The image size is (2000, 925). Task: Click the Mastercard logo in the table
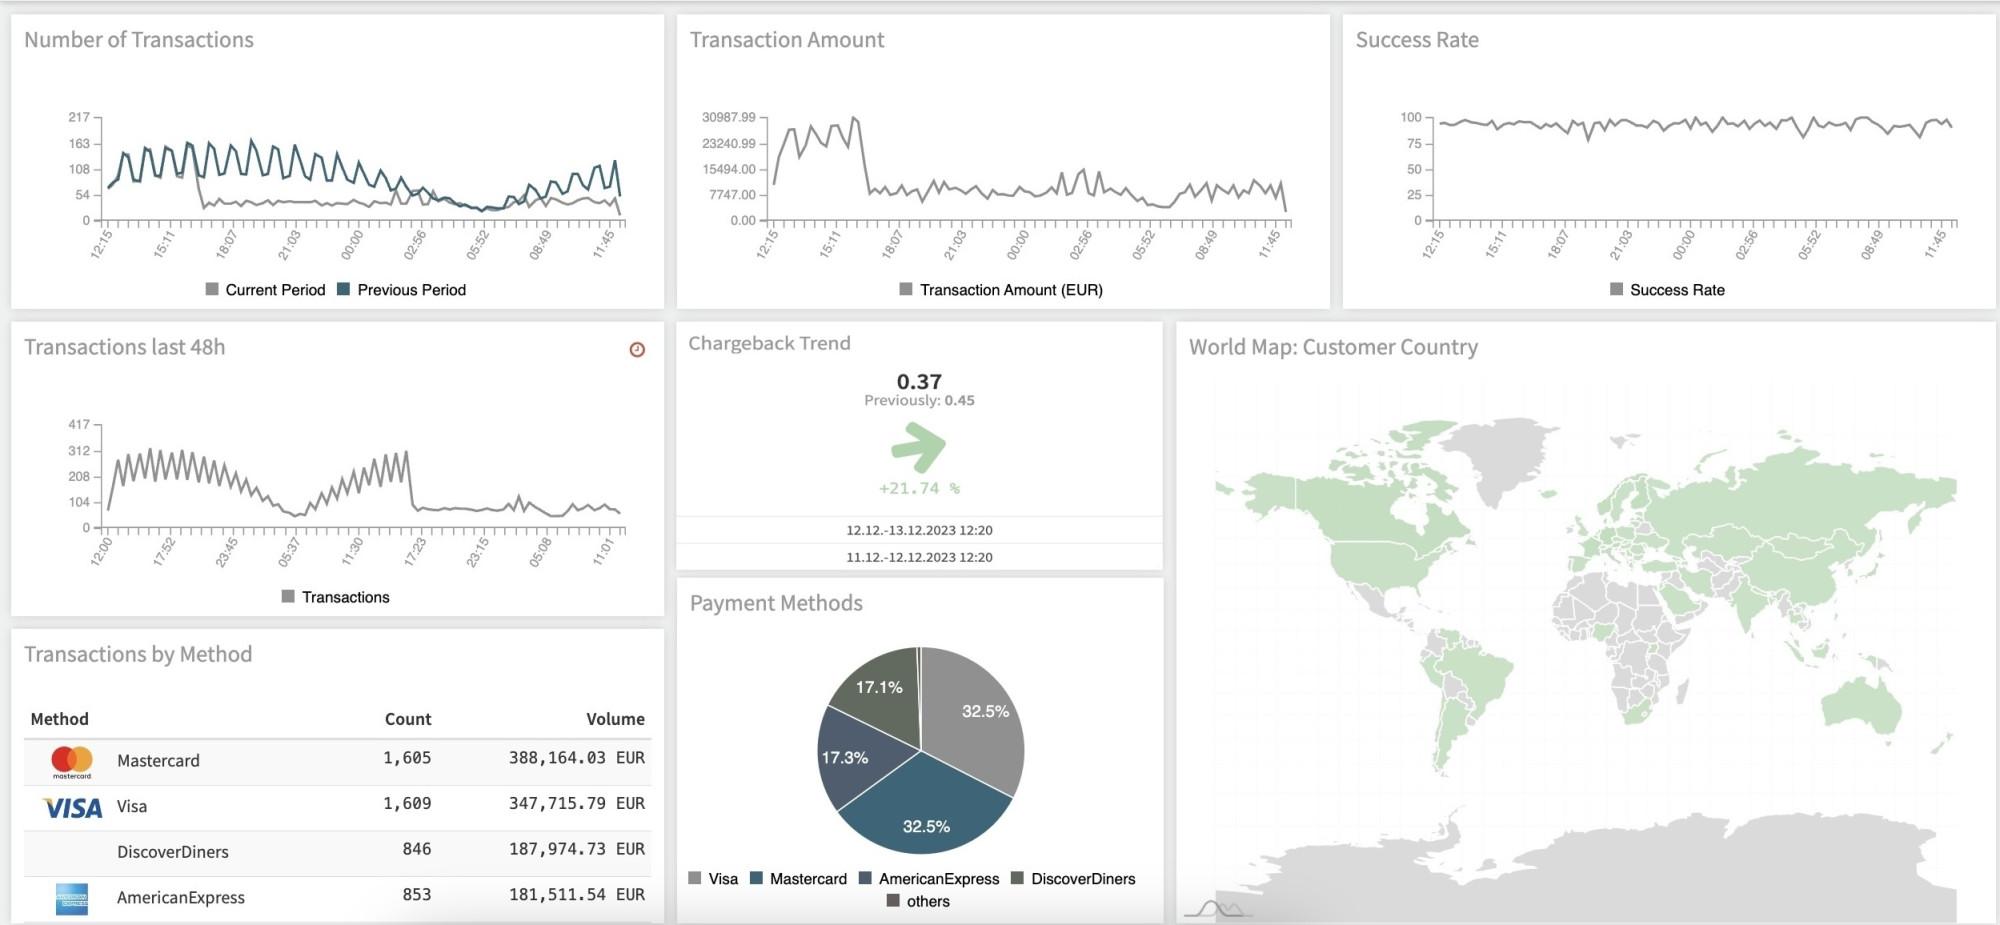click(x=72, y=761)
